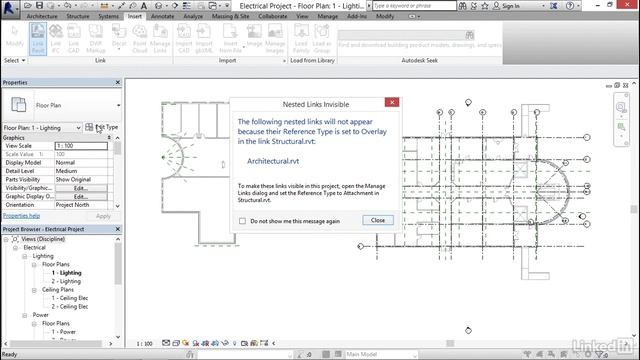Close the Properties palette

[x=118, y=82]
